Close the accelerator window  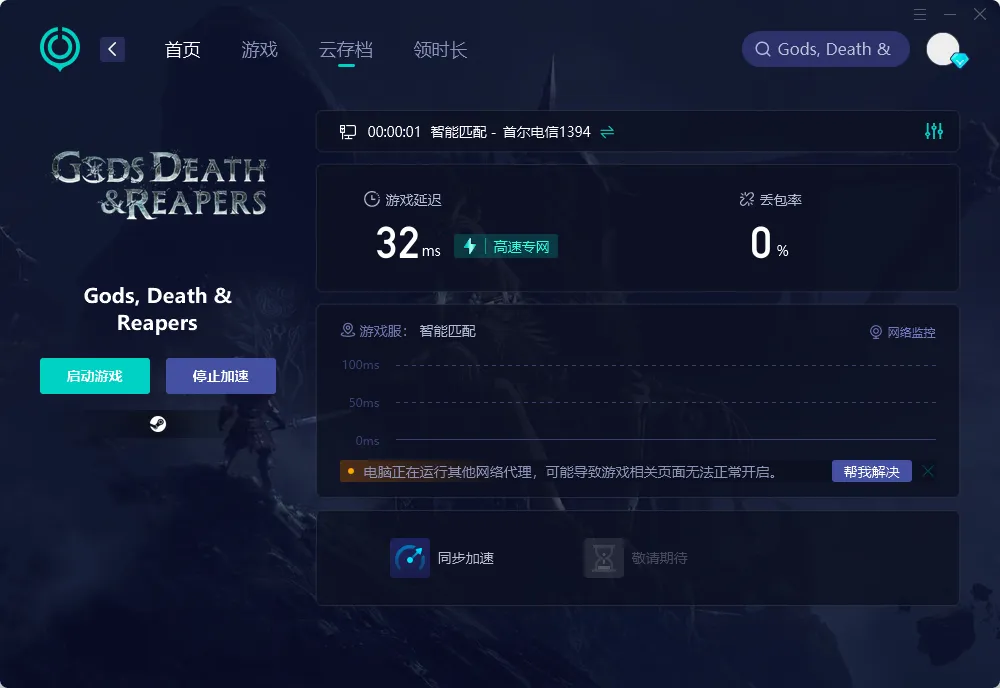coord(980,14)
